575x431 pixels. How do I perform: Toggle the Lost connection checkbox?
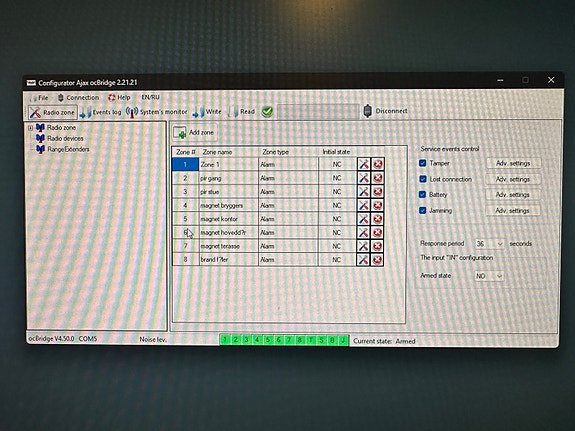(423, 179)
